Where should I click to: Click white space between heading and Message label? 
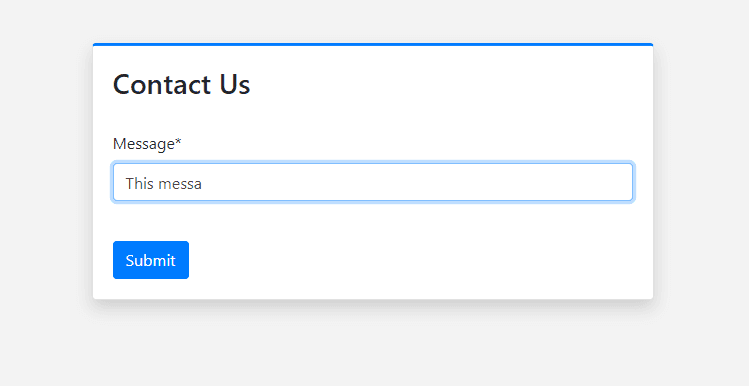[373, 117]
